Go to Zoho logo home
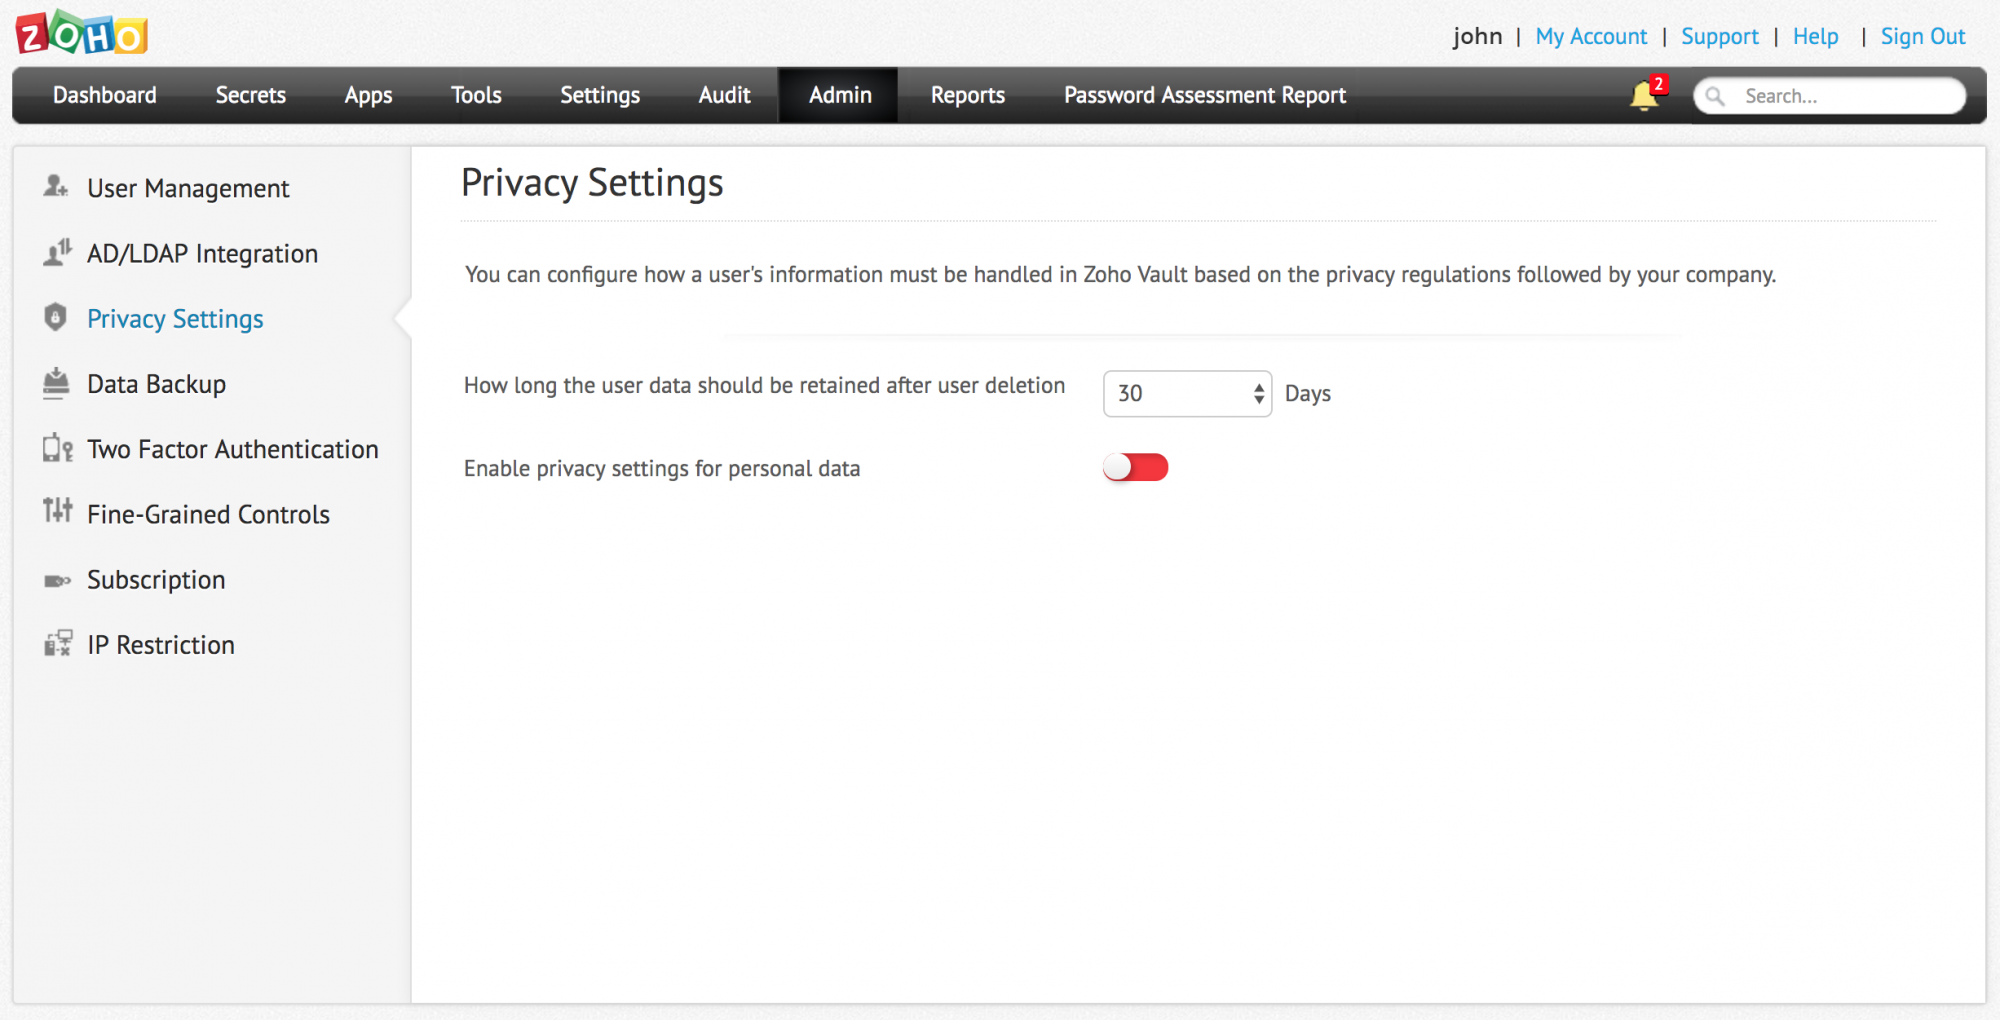Viewport: 2000px width, 1020px height. point(82,34)
